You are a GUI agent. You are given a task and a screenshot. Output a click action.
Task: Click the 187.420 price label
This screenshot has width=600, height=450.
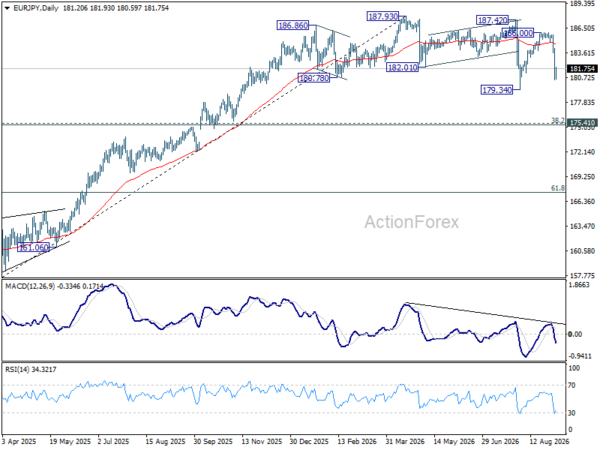tap(492, 20)
